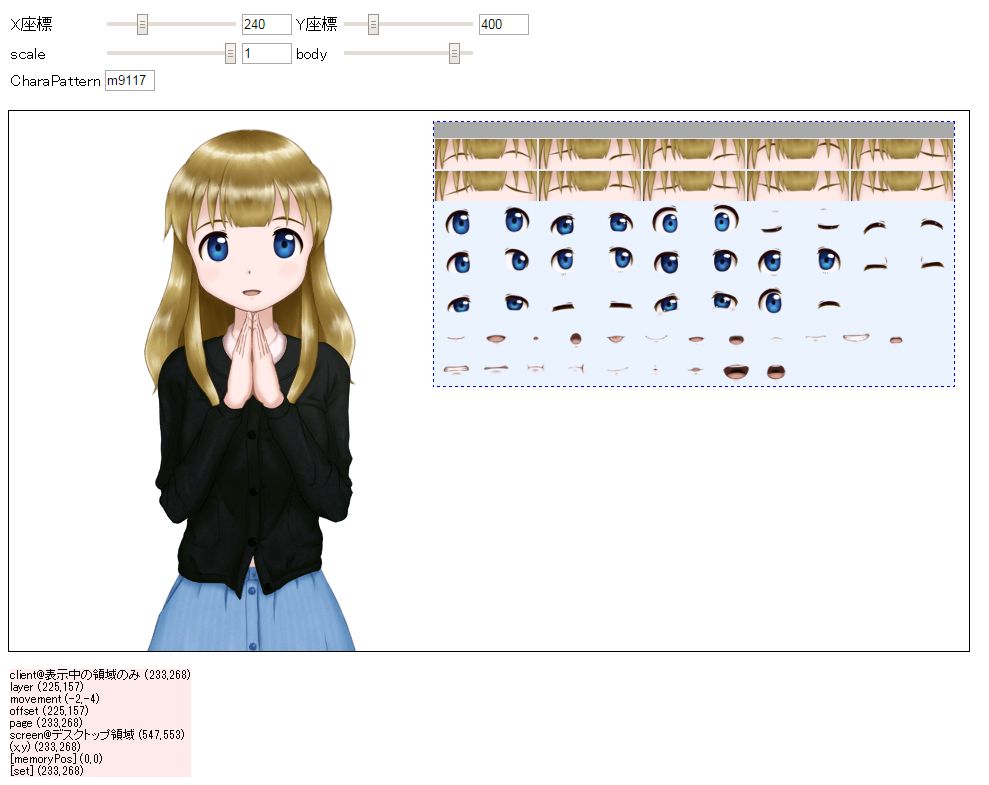The height and width of the screenshot is (785, 989).
Task: Choose the toothy grin mouth in upper mouth row
Action: [x=856, y=339]
